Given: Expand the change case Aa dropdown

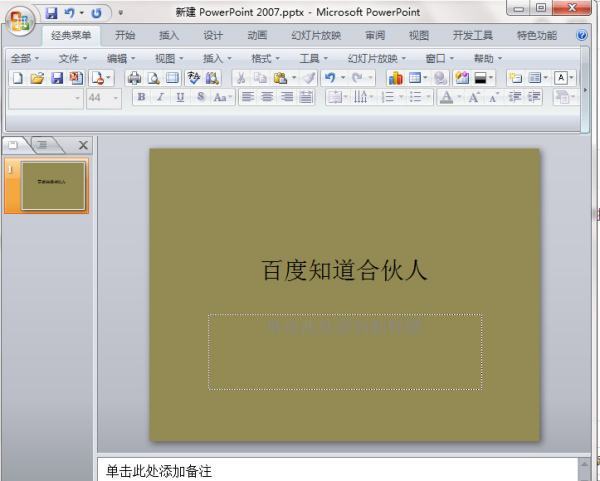Looking at the screenshot, I should [230, 98].
